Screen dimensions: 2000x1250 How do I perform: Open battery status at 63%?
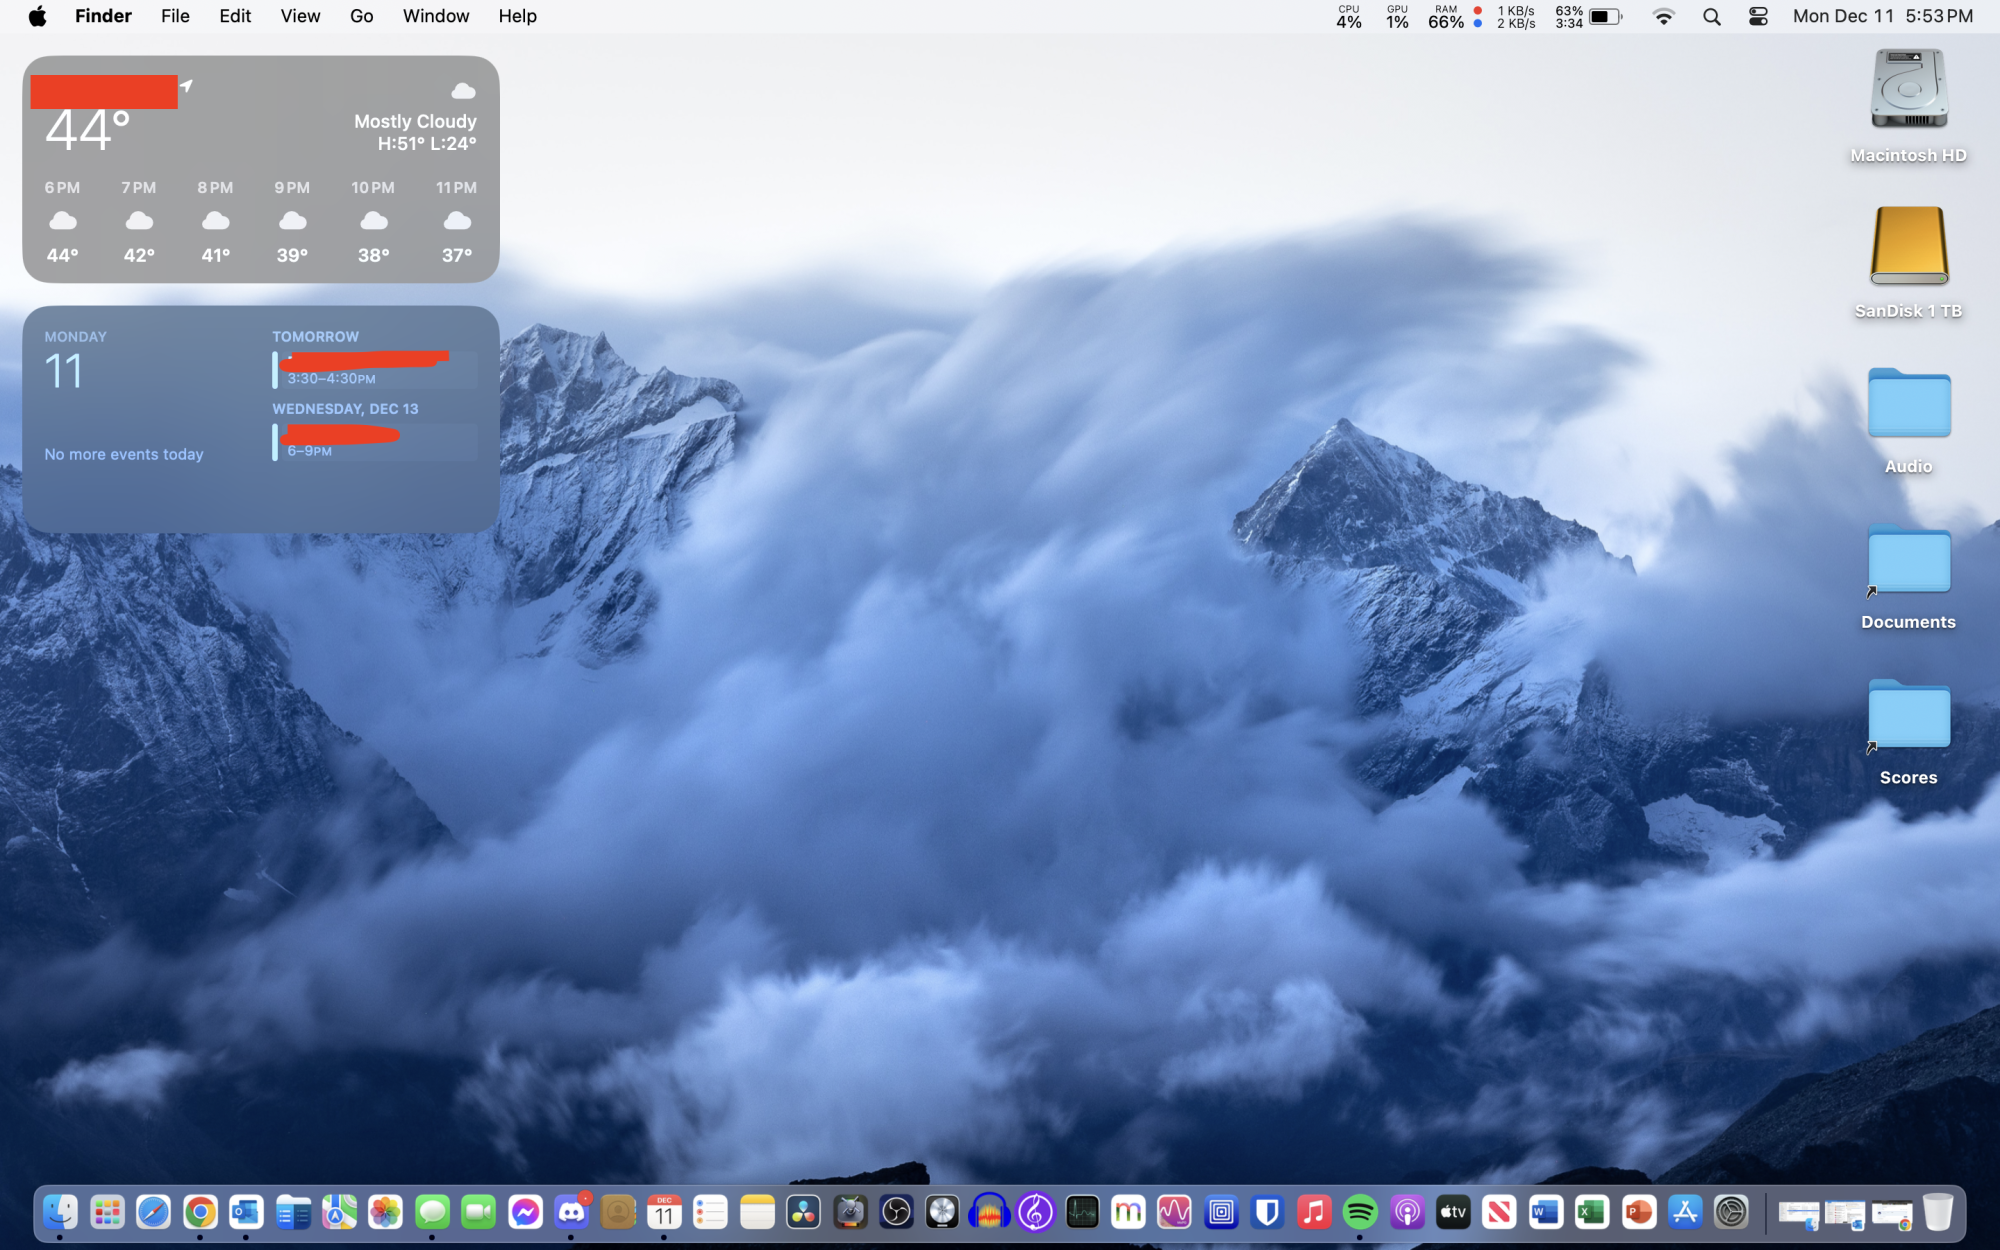1589,17
